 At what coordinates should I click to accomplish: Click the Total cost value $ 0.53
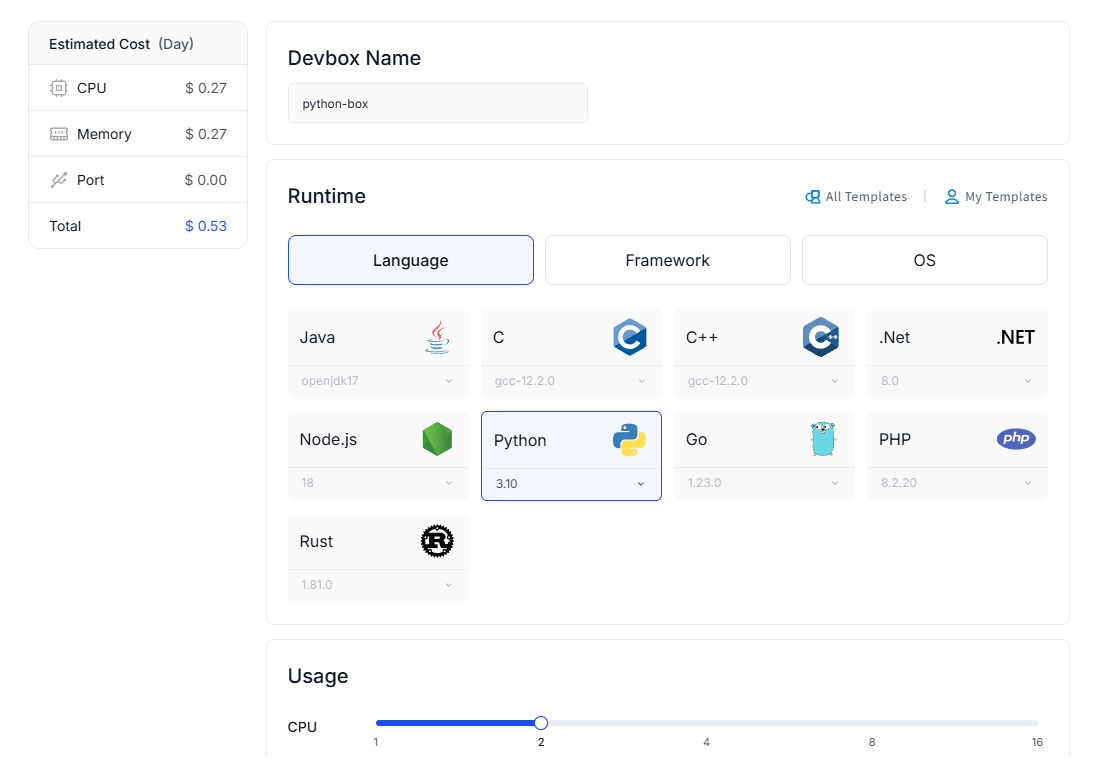click(206, 226)
